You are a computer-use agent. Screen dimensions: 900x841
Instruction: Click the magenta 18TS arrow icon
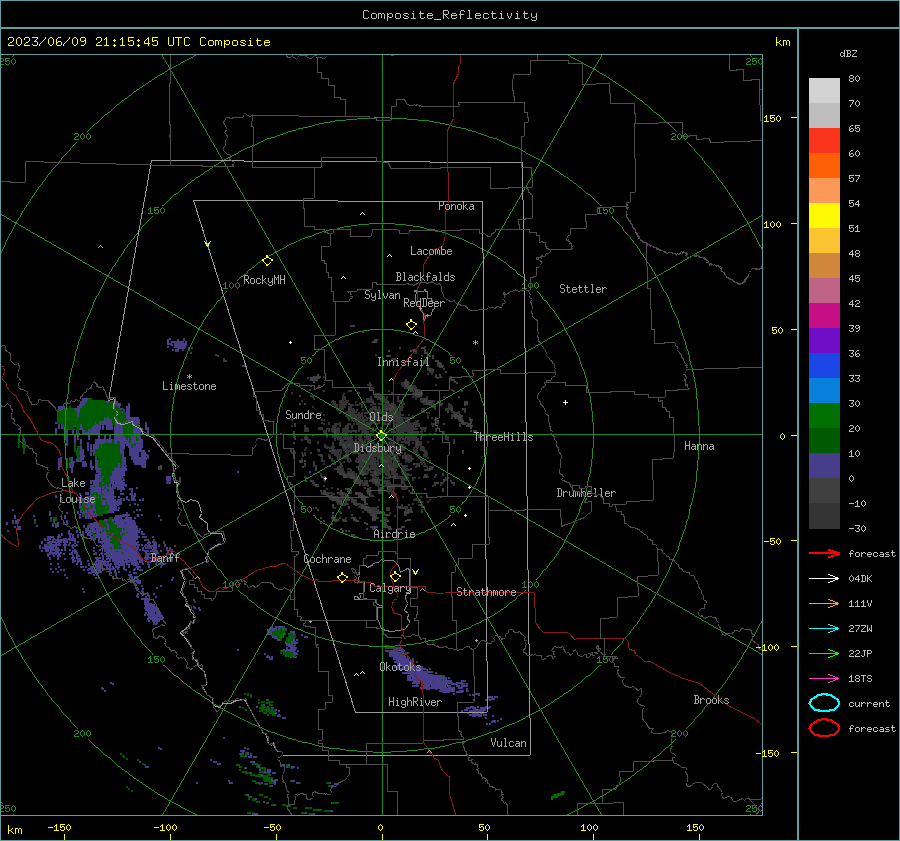pyautogui.click(x=824, y=679)
